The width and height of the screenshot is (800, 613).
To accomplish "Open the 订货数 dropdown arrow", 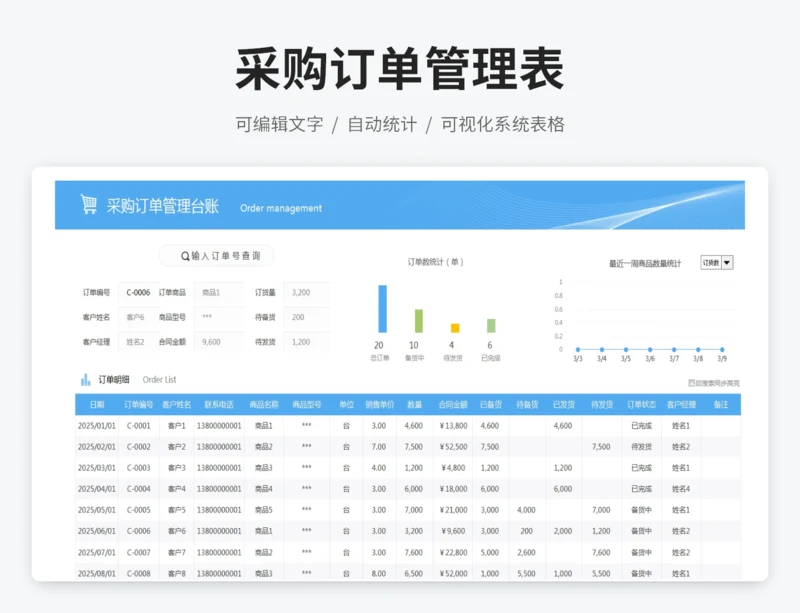I will 727,263.
